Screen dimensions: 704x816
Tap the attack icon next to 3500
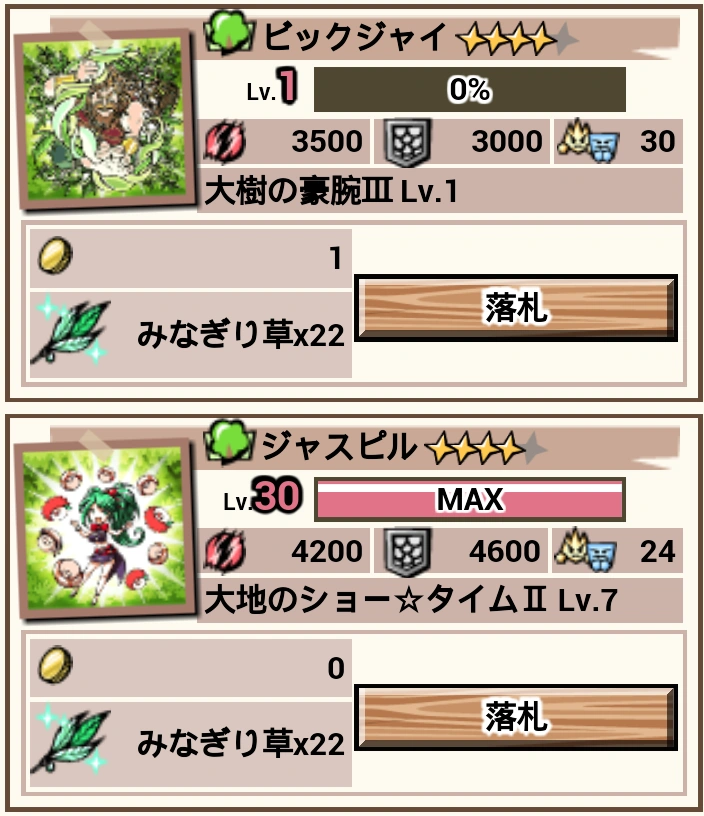coord(225,141)
